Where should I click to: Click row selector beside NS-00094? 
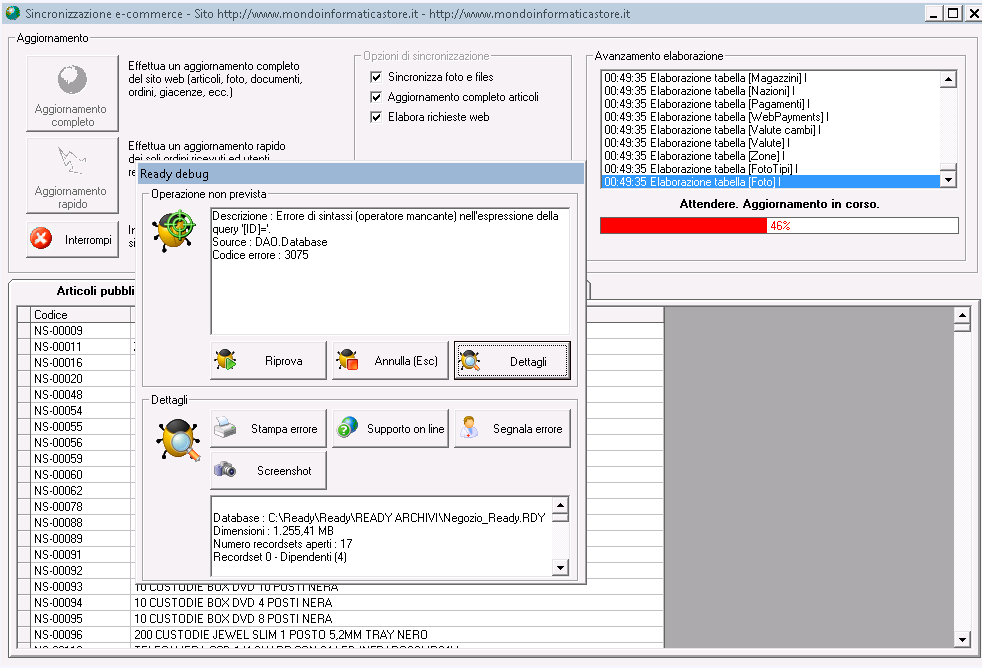coord(24,603)
